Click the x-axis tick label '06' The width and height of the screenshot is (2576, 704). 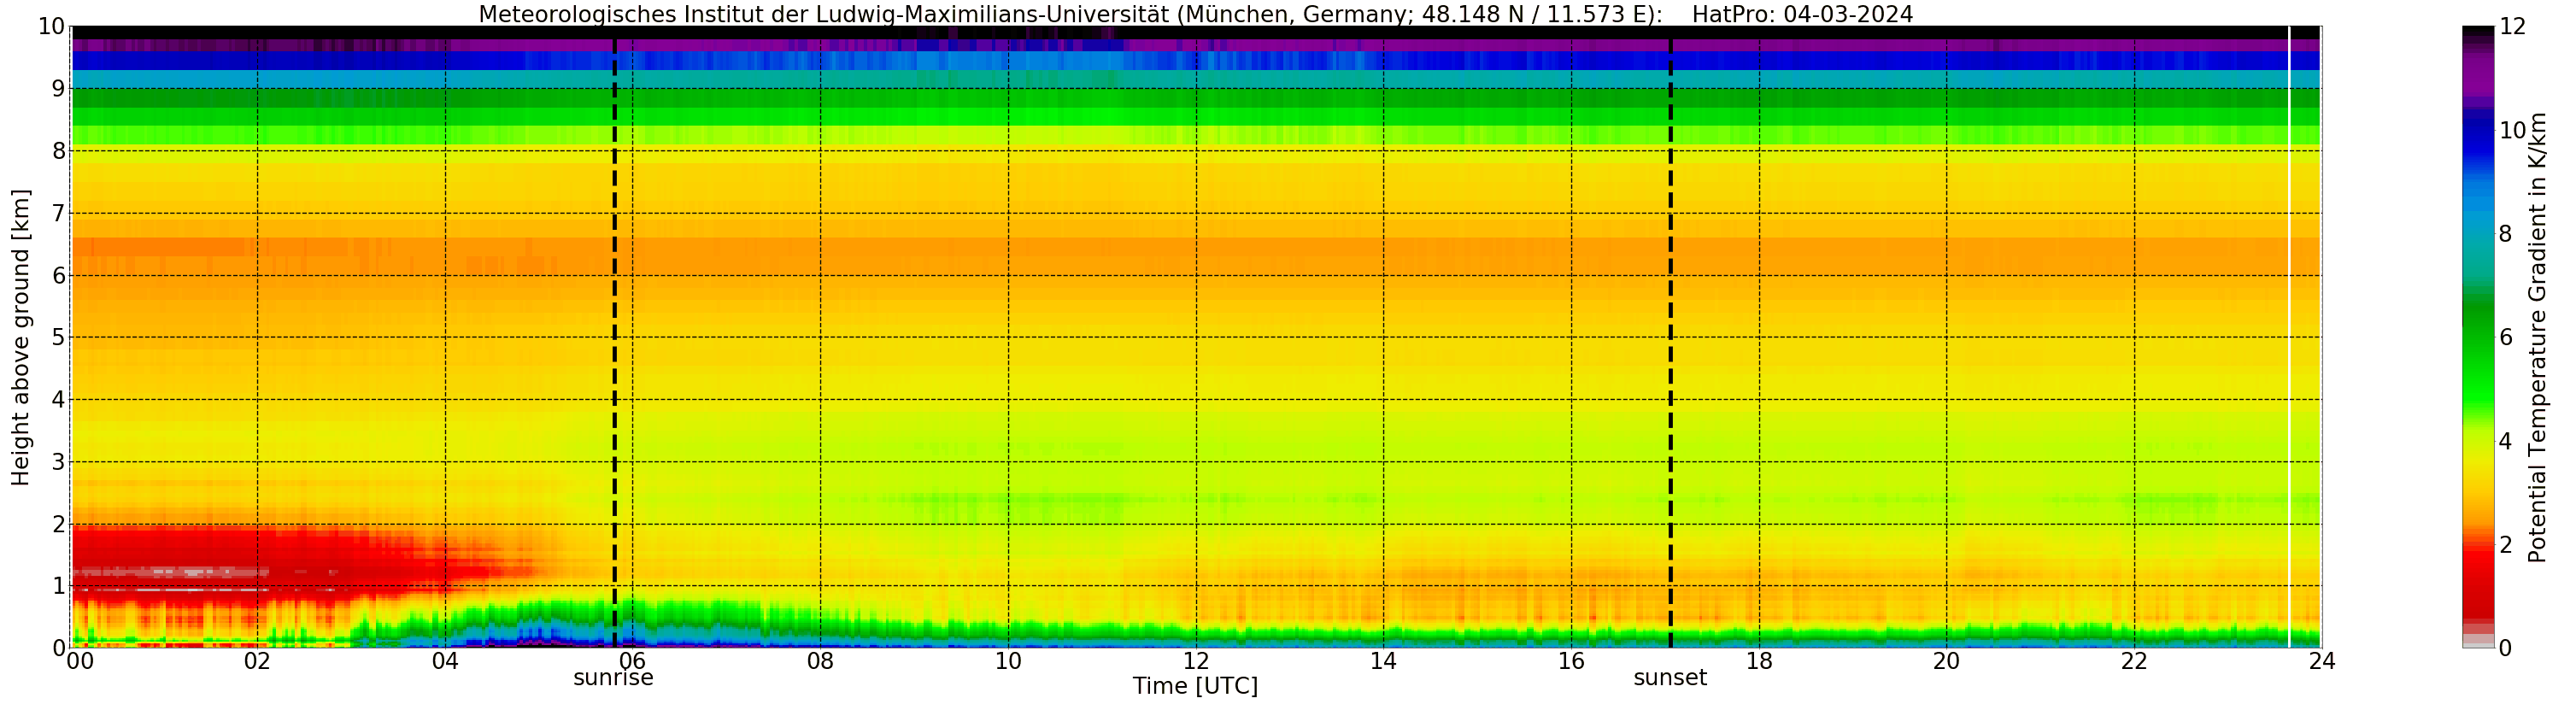coord(632,661)
